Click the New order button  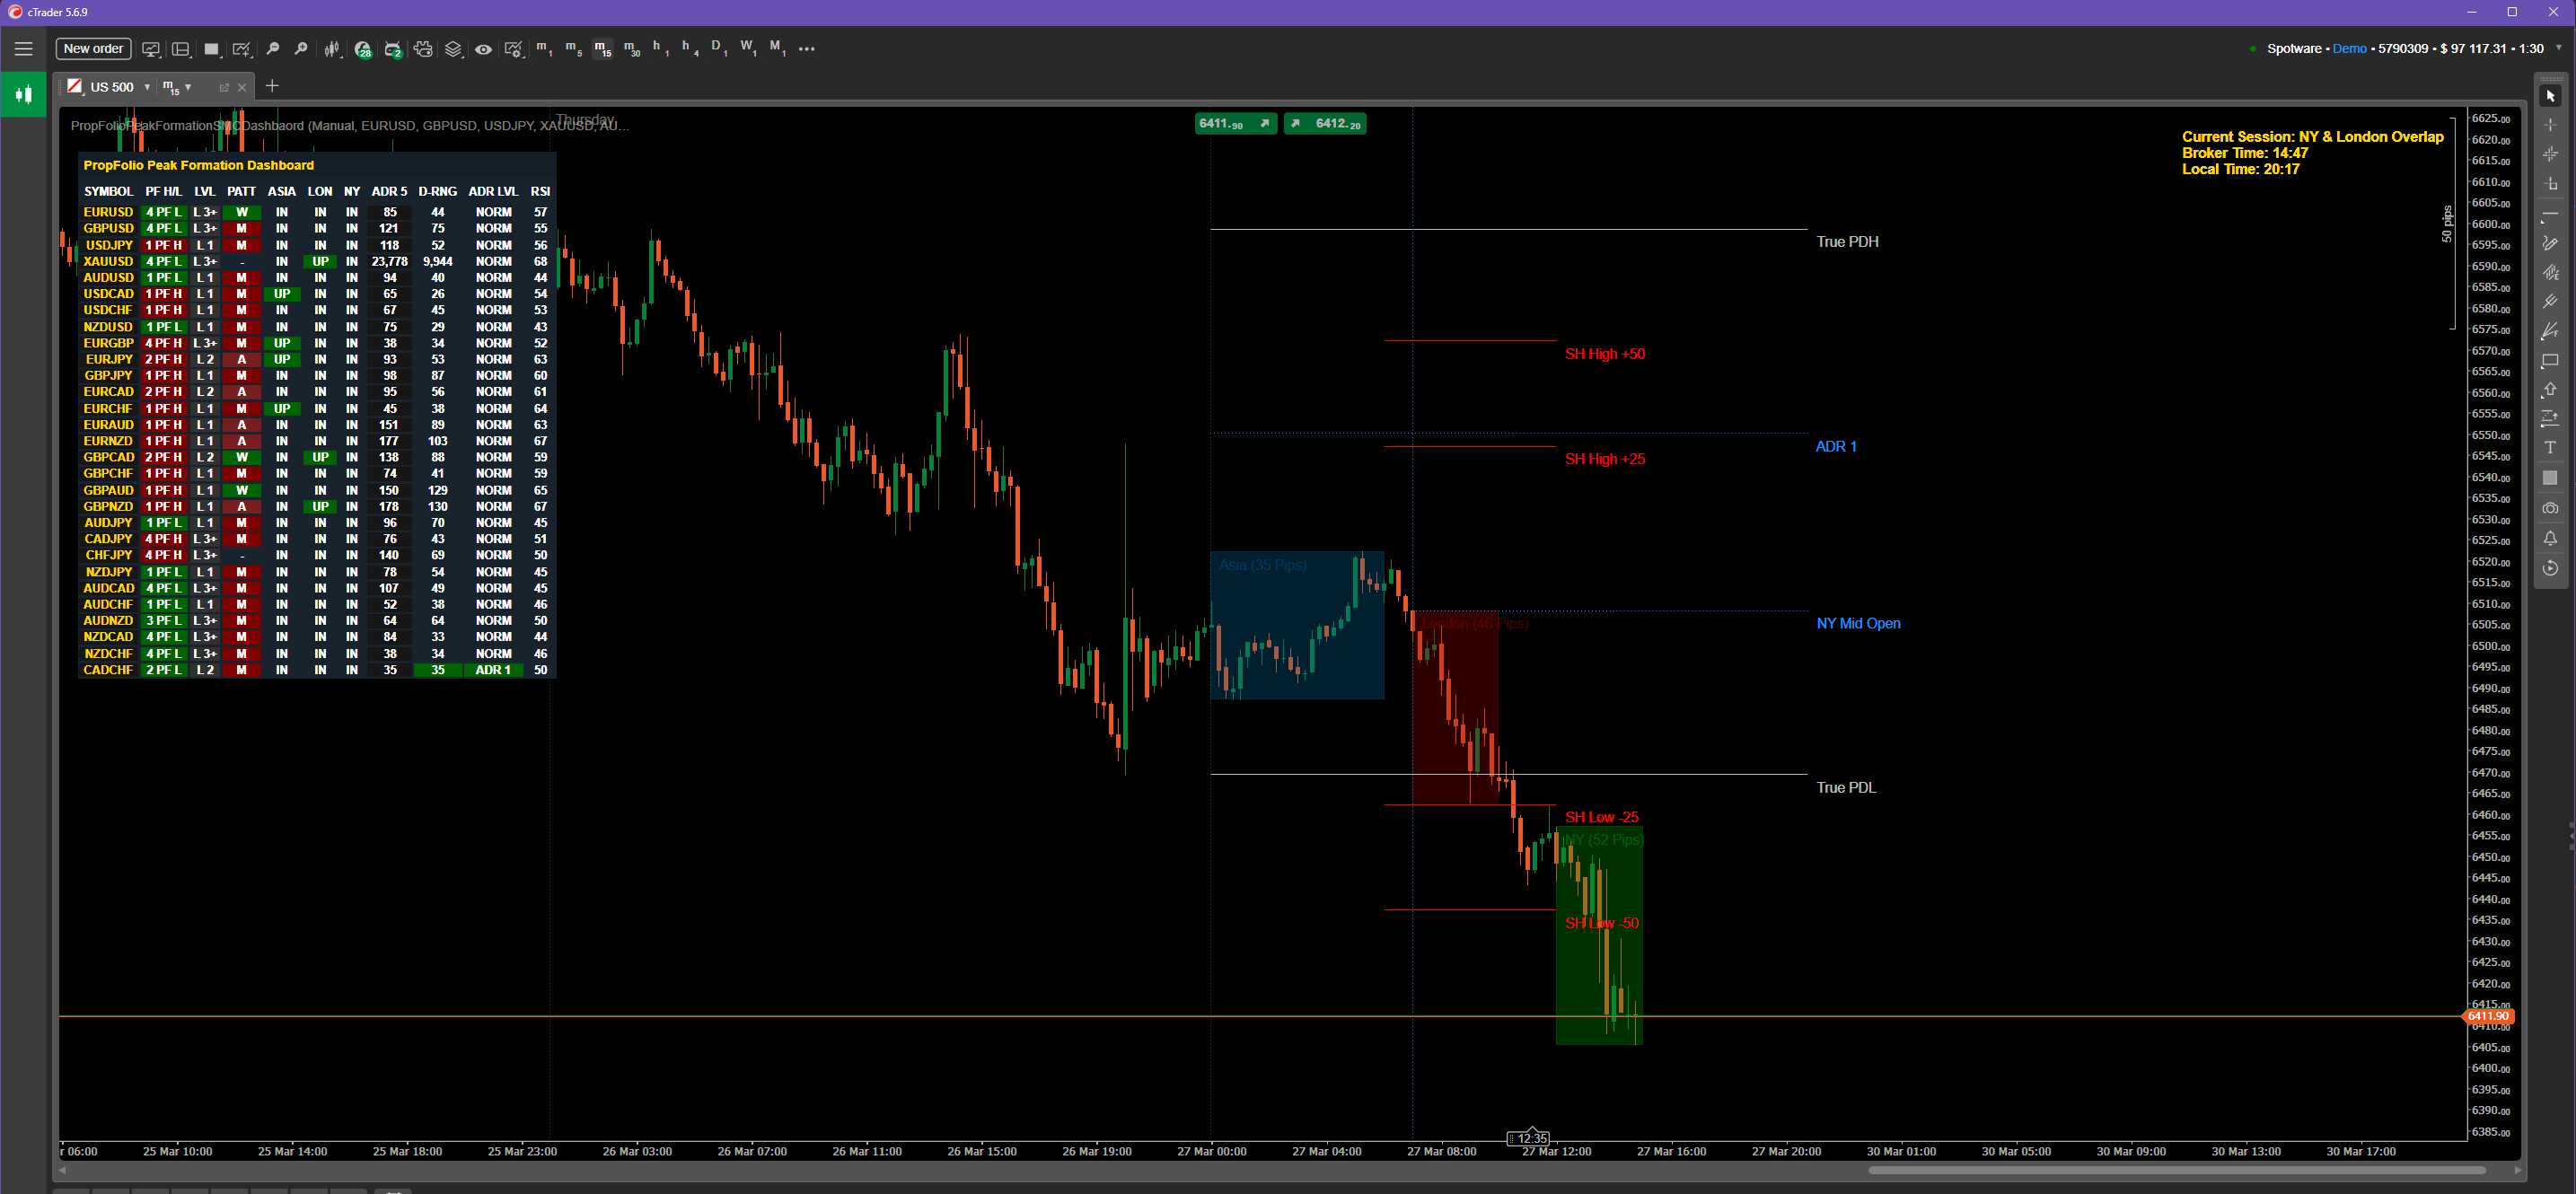pyautogui.click(x=93, y=49)
